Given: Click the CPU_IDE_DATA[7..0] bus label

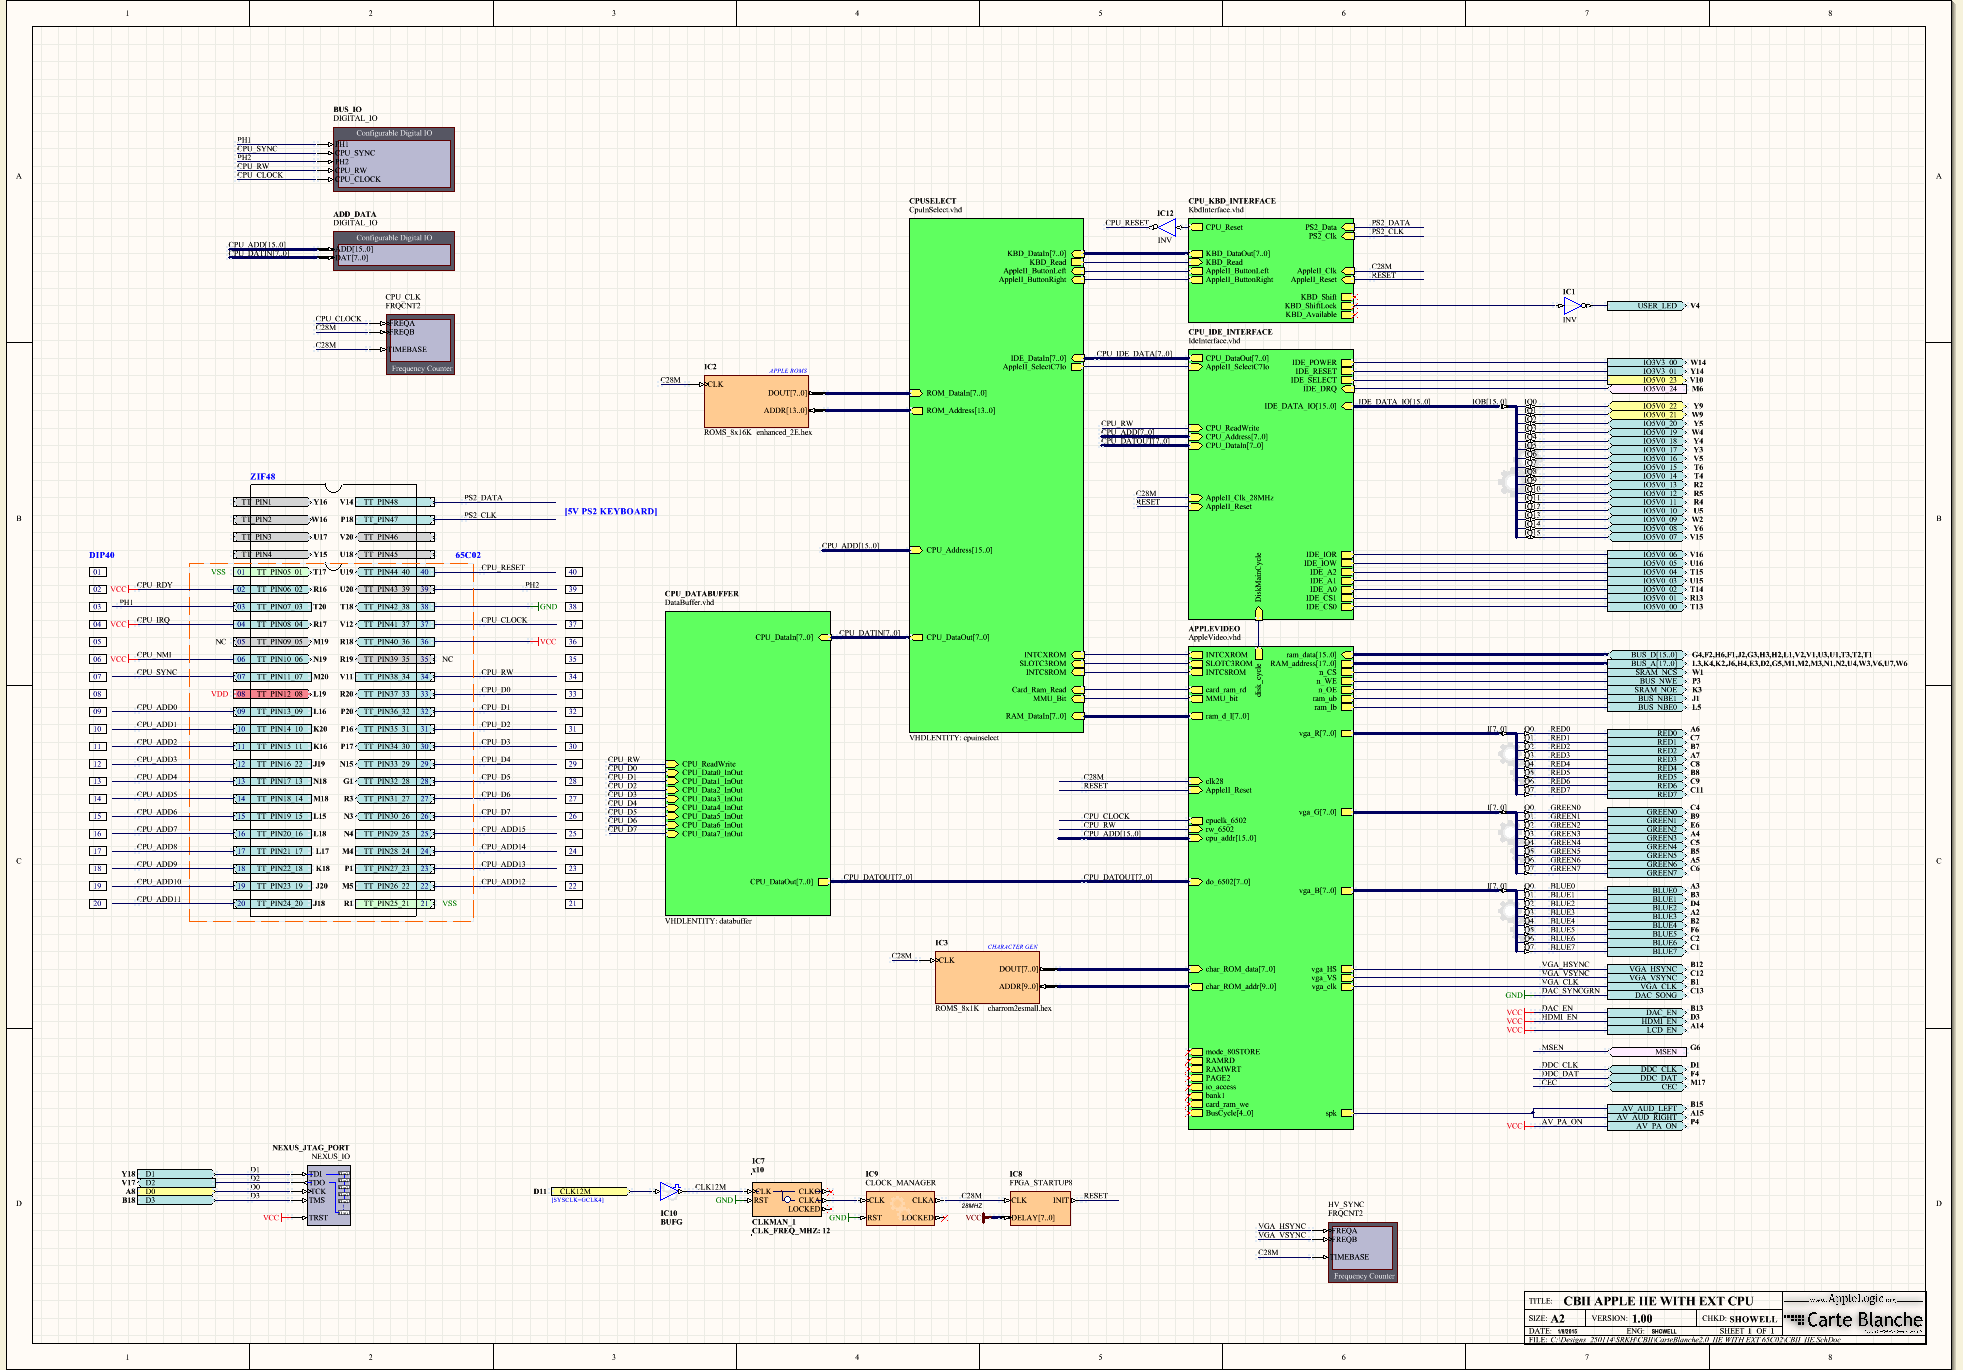Looking at the screenshot, I should pyautogui.click(x=1134, y=354).
